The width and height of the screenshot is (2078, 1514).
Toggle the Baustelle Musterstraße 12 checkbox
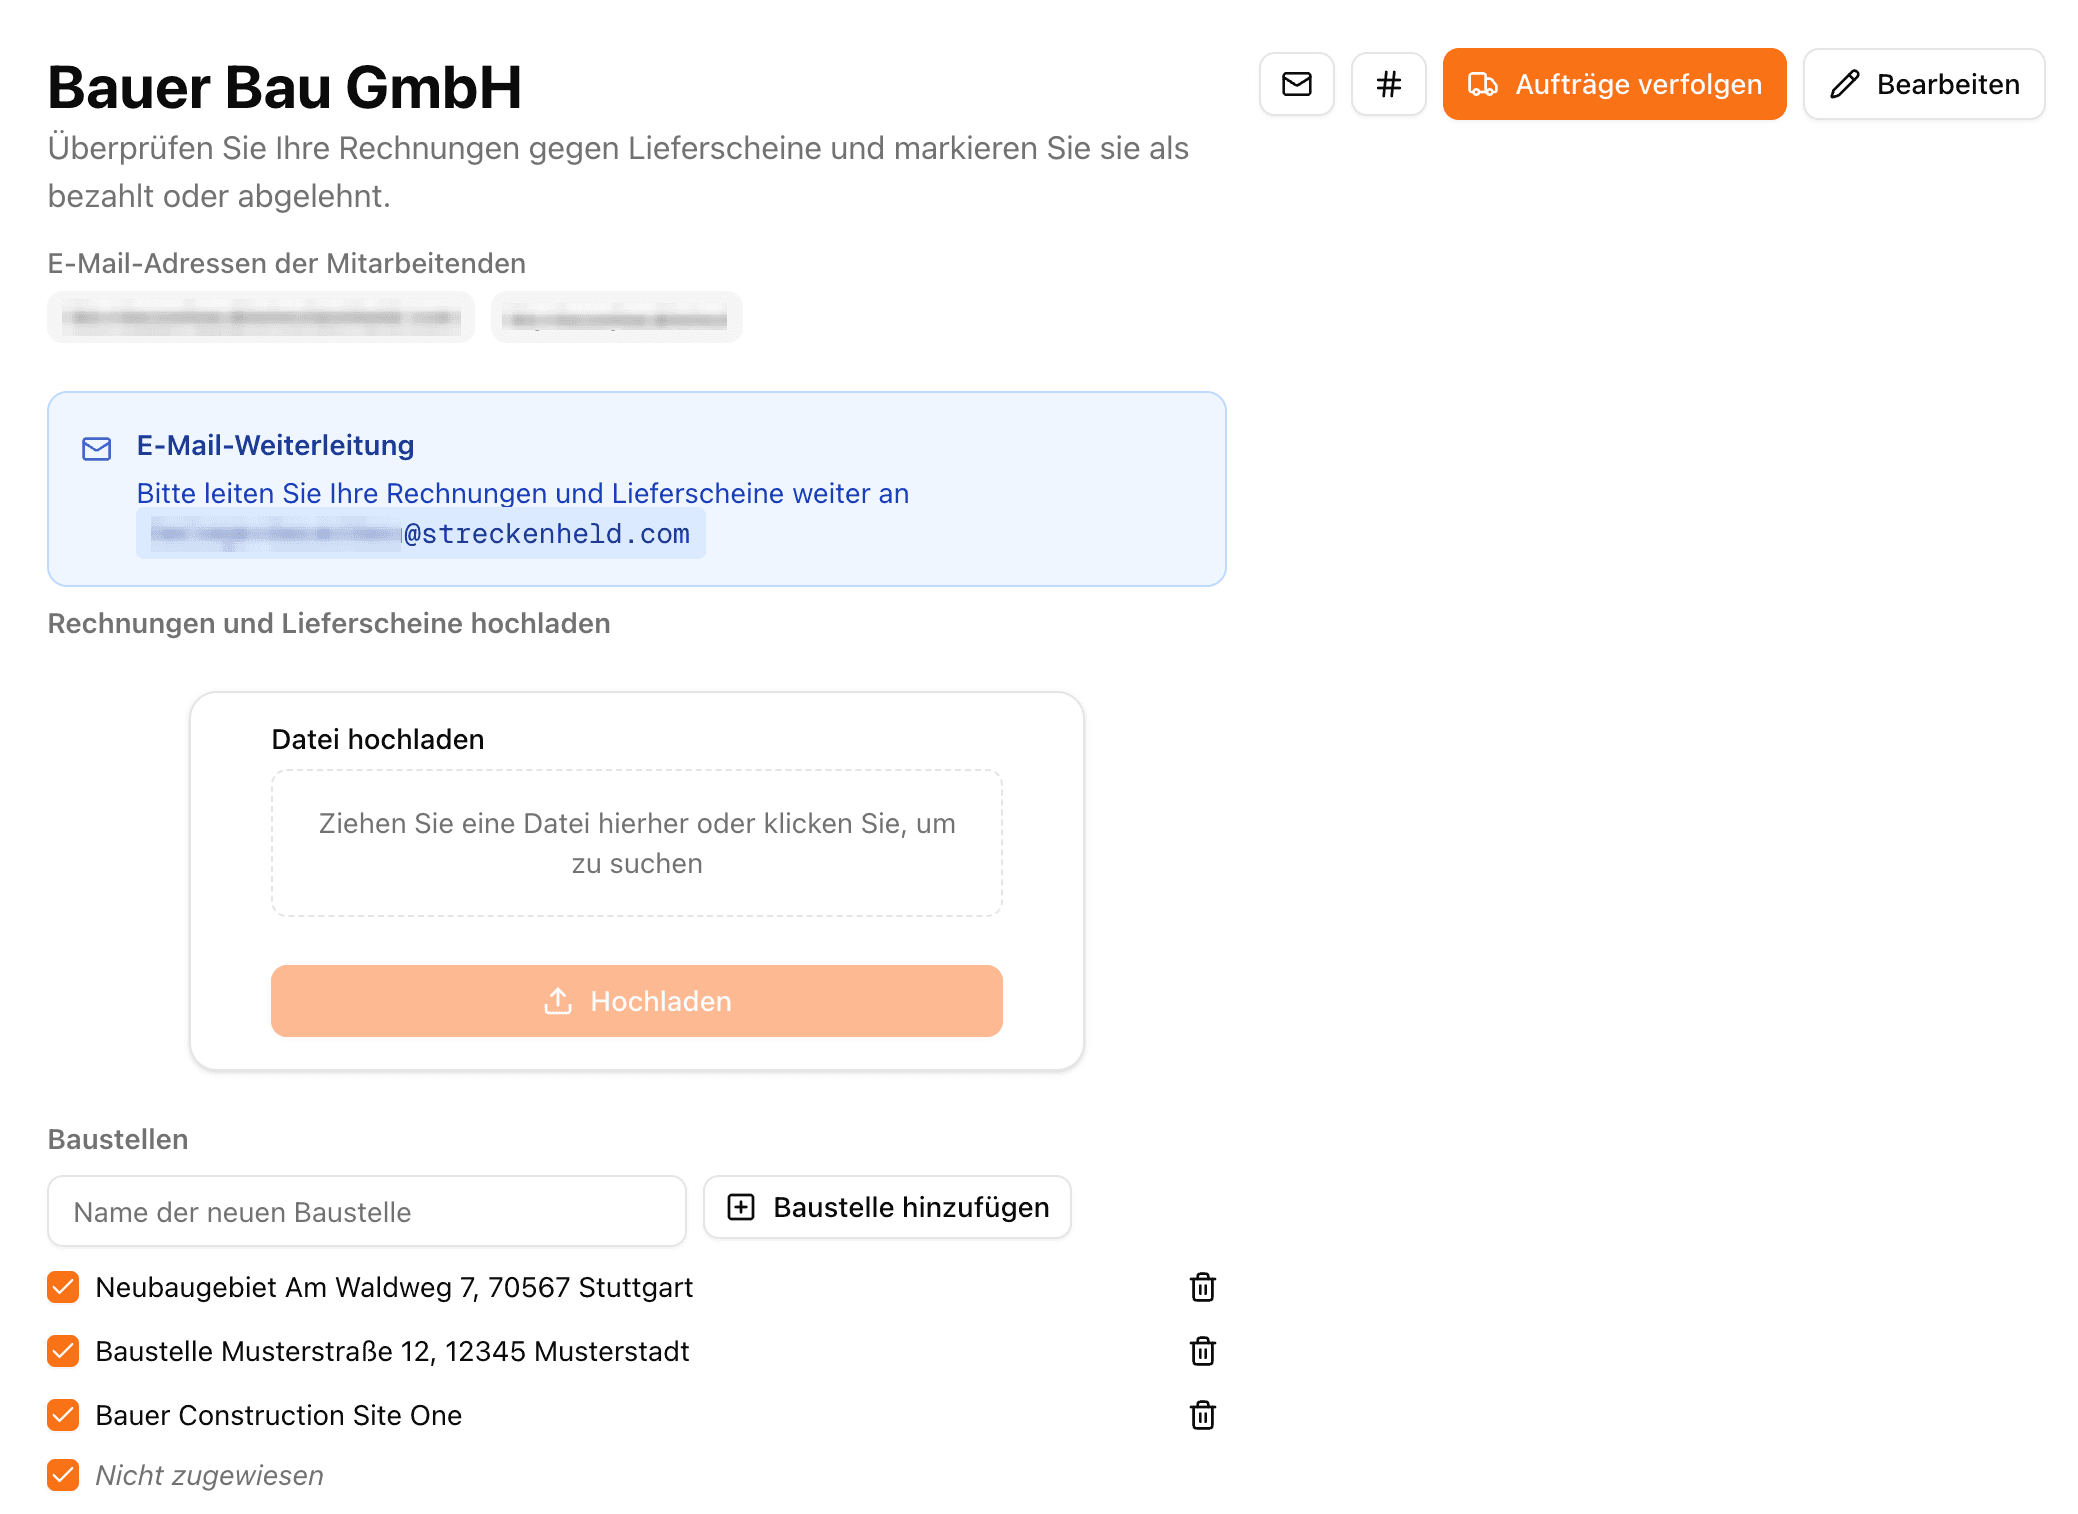click(63, 1351)
